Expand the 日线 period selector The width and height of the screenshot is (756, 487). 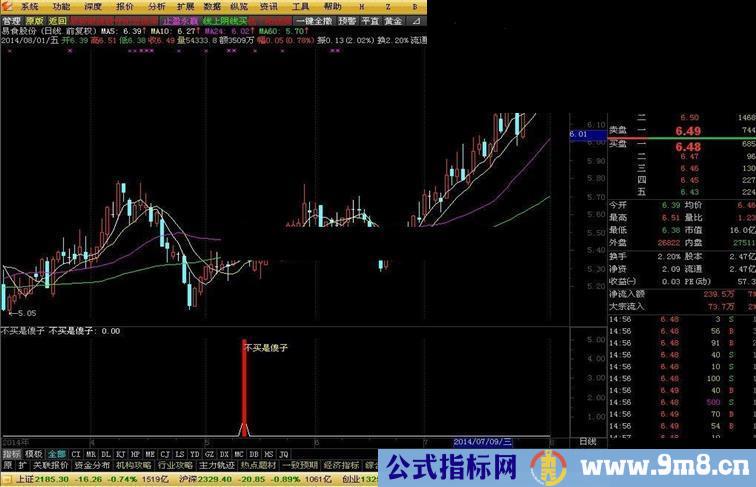(x=588, y=440)
